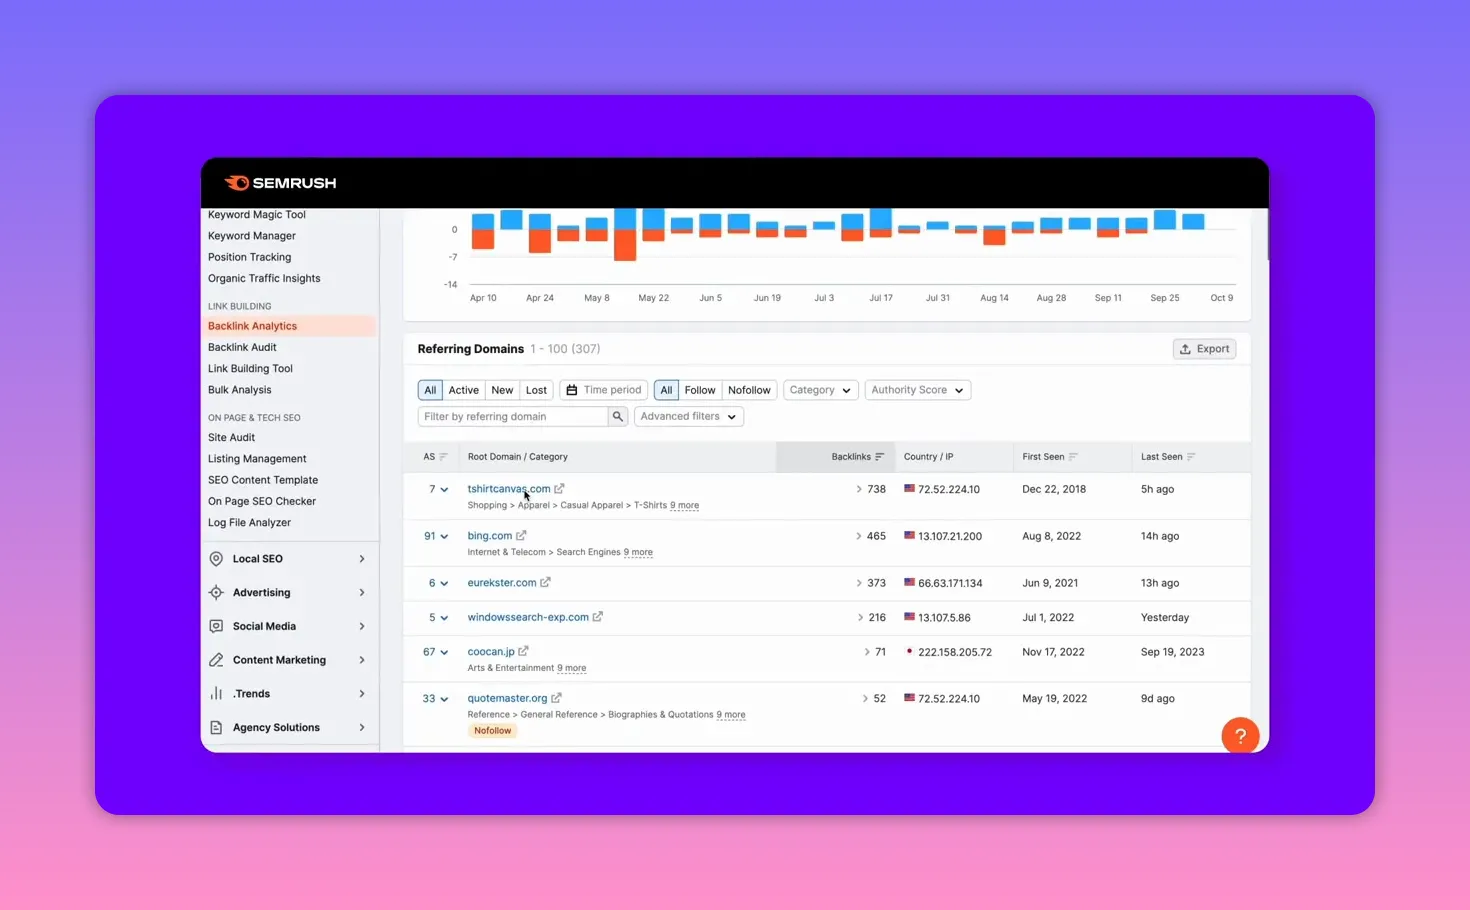Image resolution: width=1470 pixels, height=910 pixels.
Task: Filter by Lost referring domains
Action: coord(536,390)
